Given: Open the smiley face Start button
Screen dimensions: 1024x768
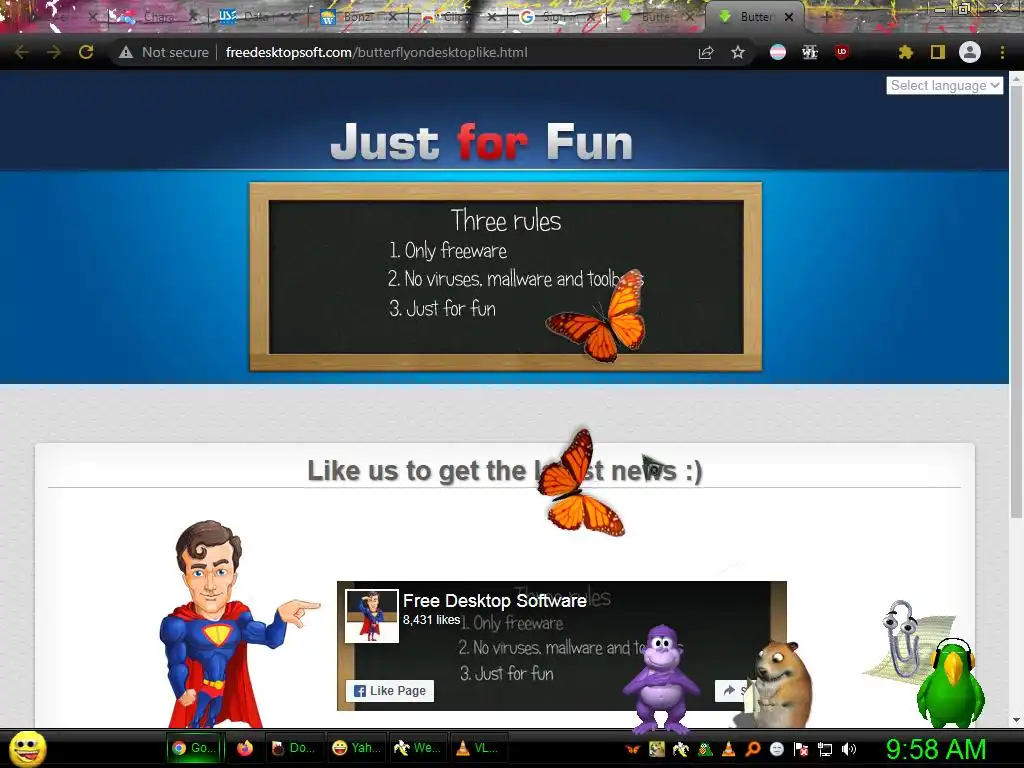Looking at the screenshot, I should click(x=28, y=748).
